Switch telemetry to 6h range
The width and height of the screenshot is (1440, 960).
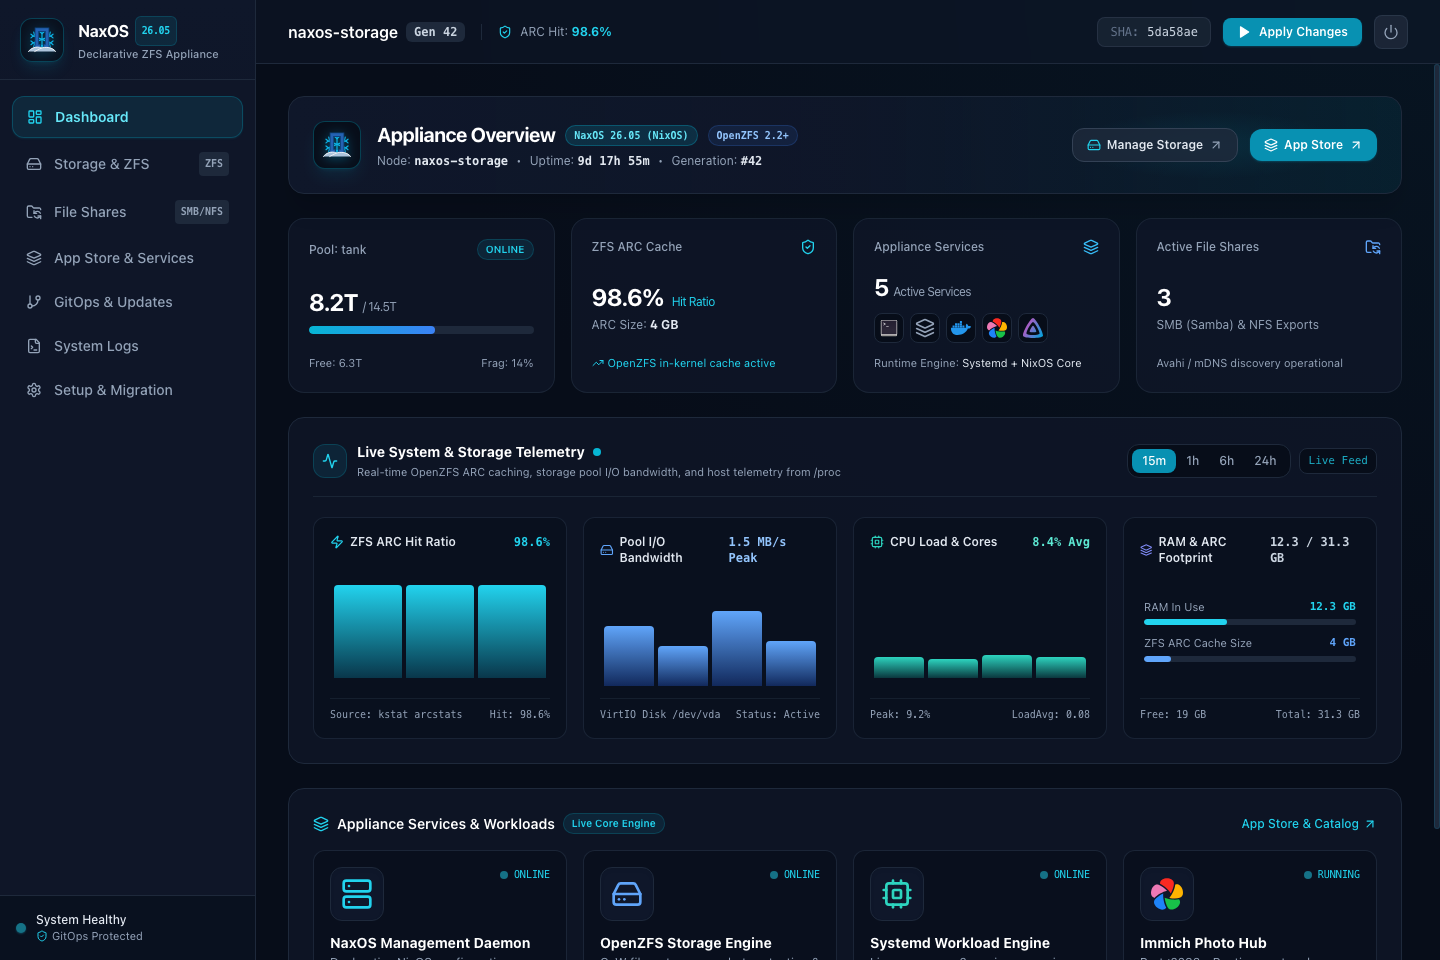[1227, 461]
